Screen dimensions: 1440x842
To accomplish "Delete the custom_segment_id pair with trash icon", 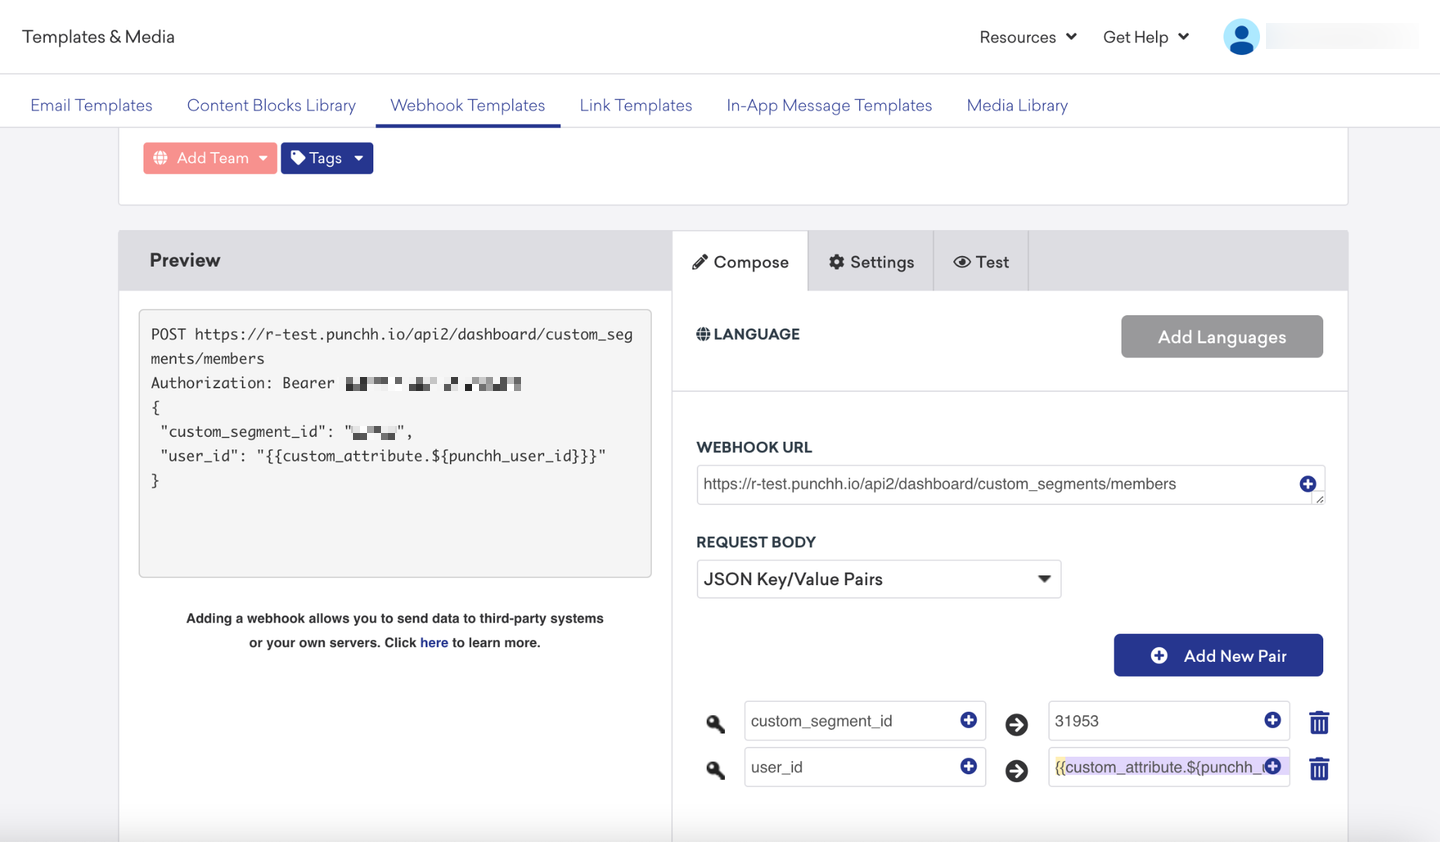I will [1319, 722].
